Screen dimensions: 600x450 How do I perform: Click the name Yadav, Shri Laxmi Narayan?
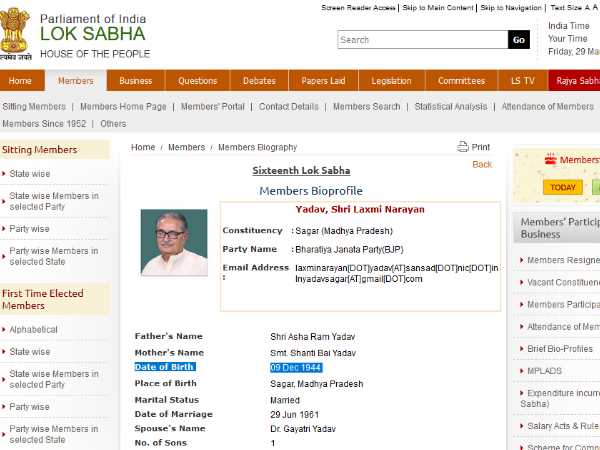point(360,210)
